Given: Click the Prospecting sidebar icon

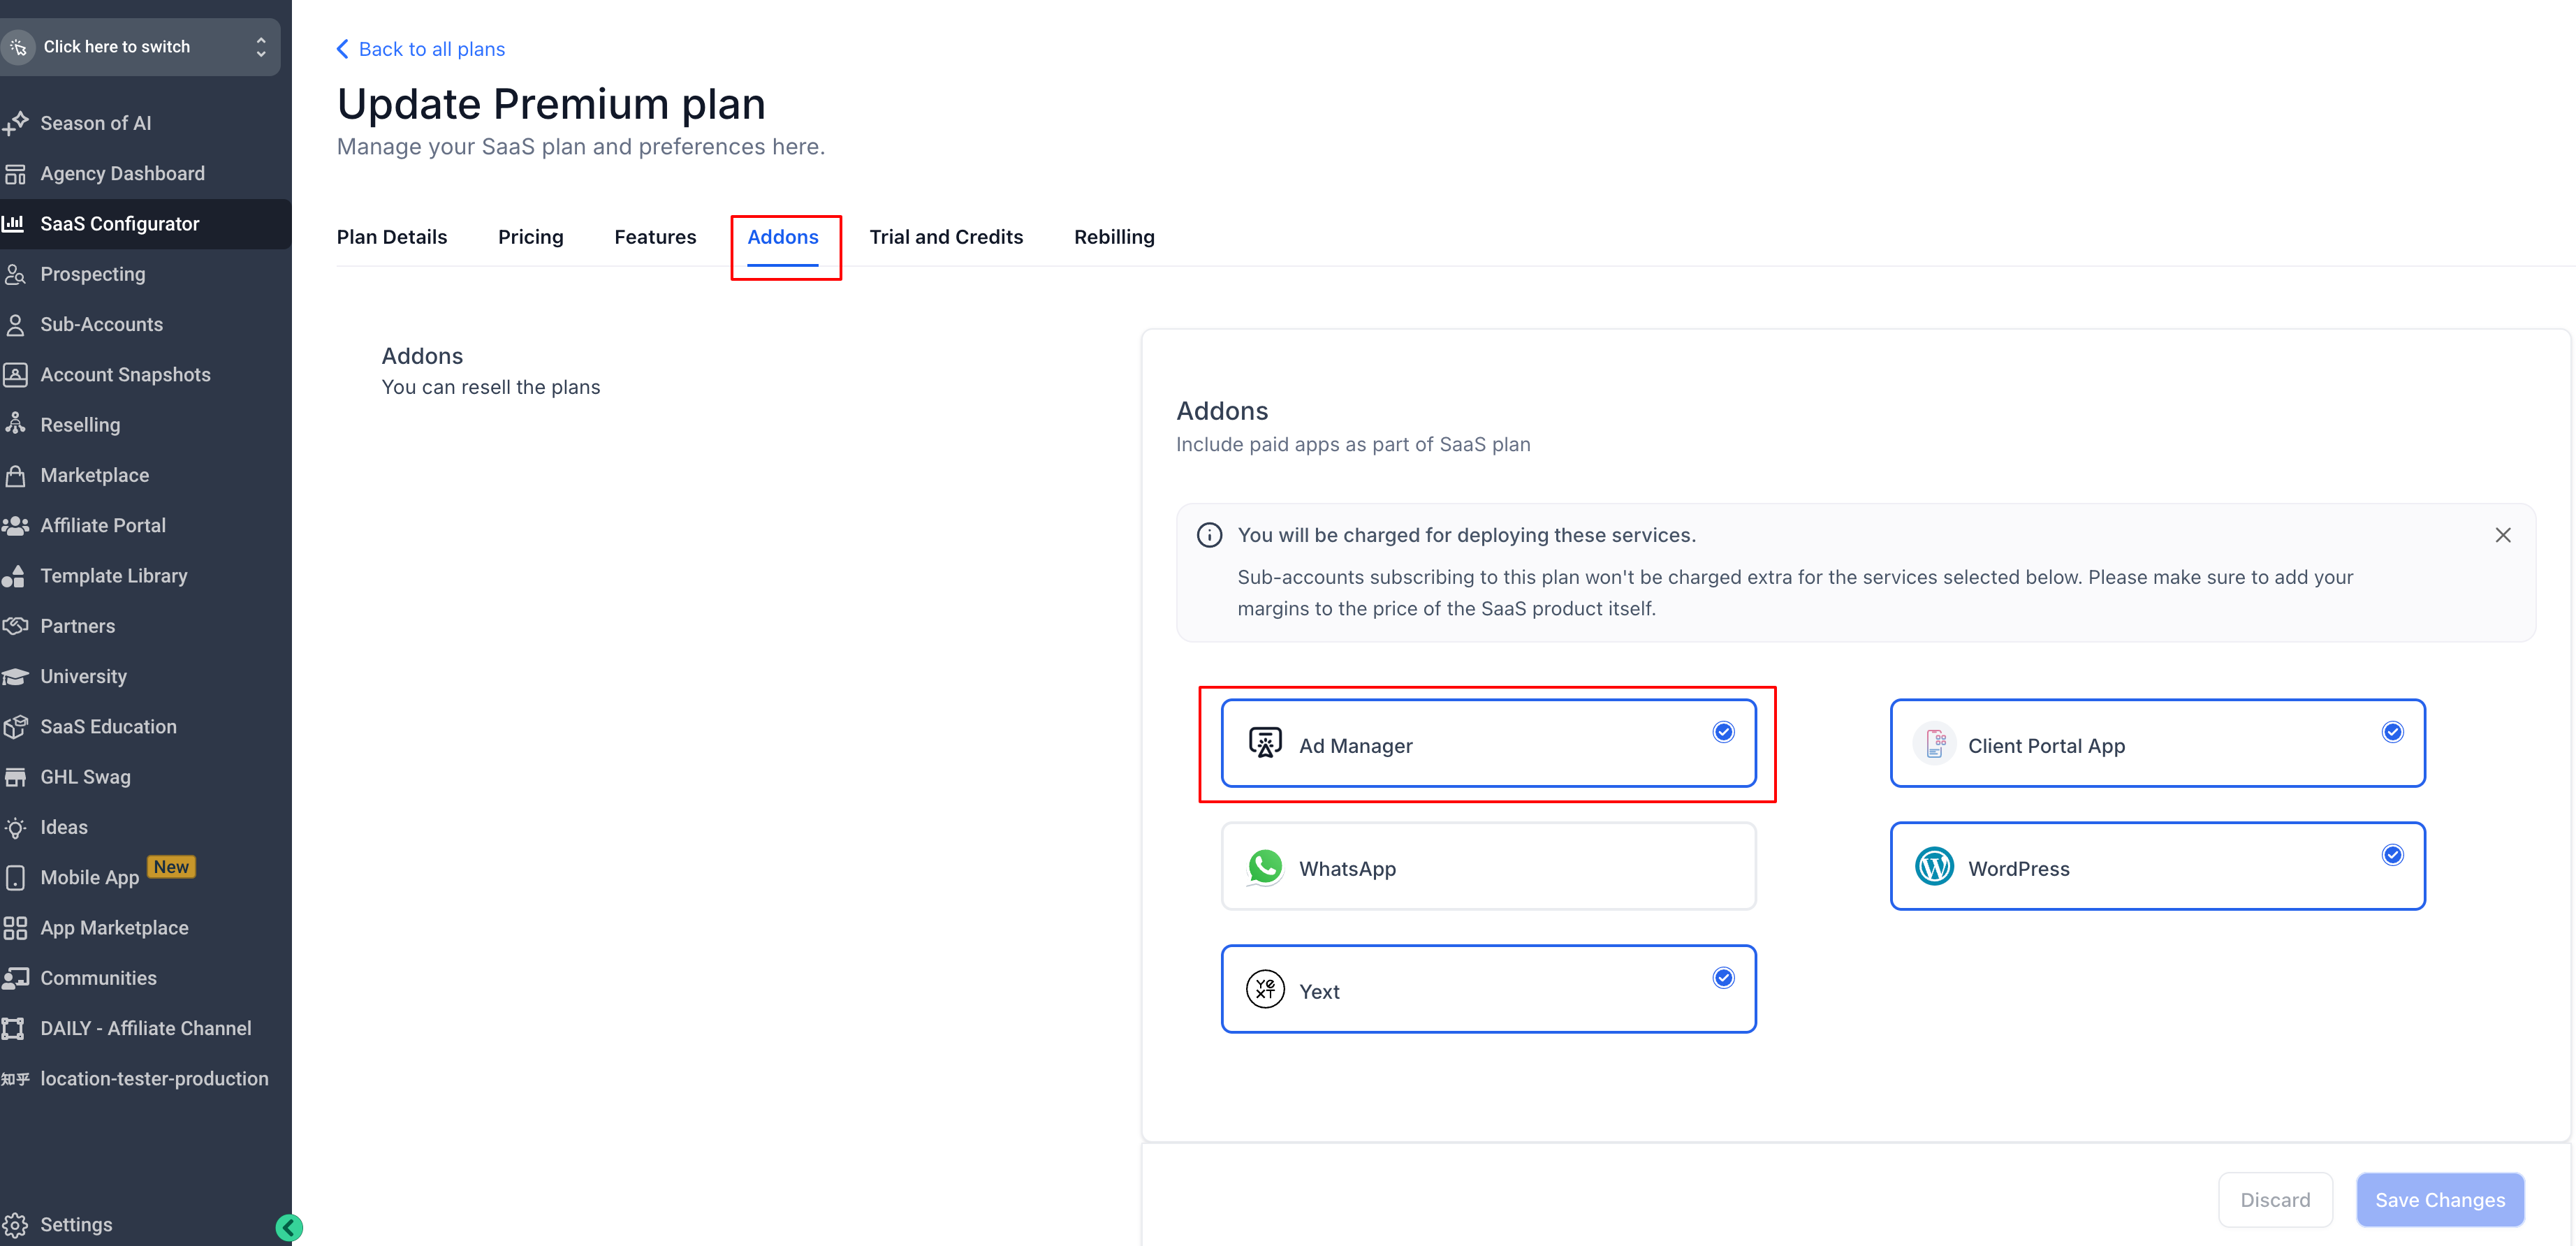Looking at the screenshot, I should [x=16, y=274].
